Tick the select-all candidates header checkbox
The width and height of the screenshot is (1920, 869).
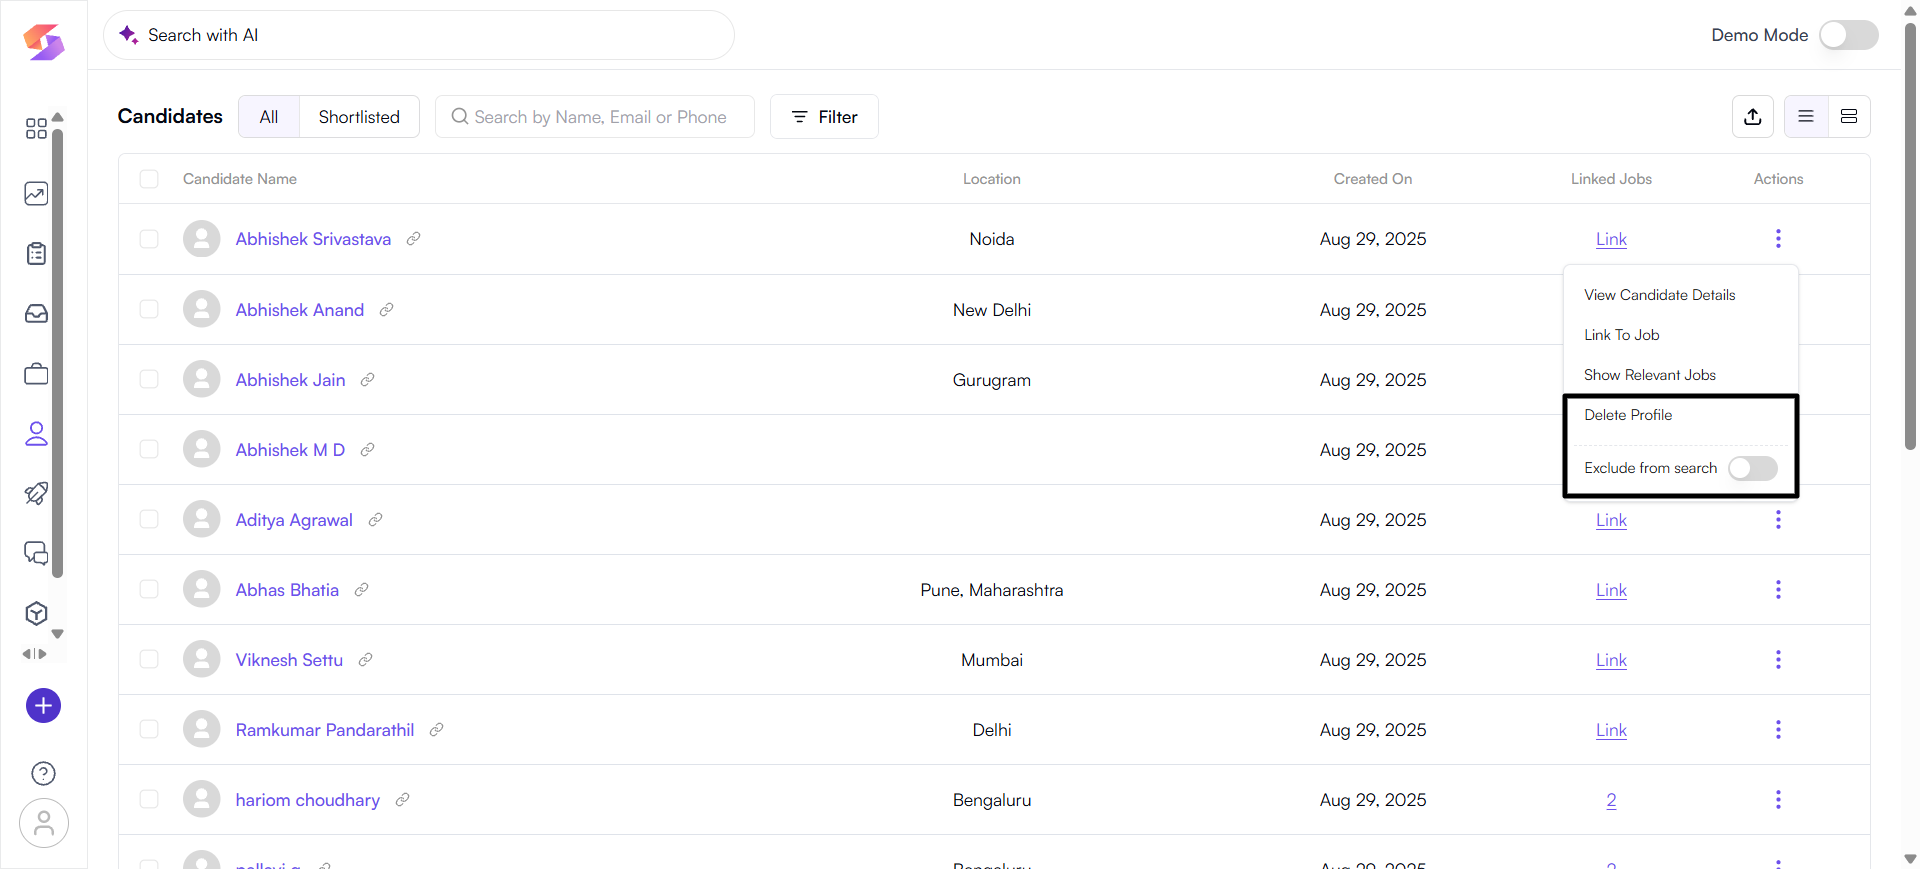point(149,179)
